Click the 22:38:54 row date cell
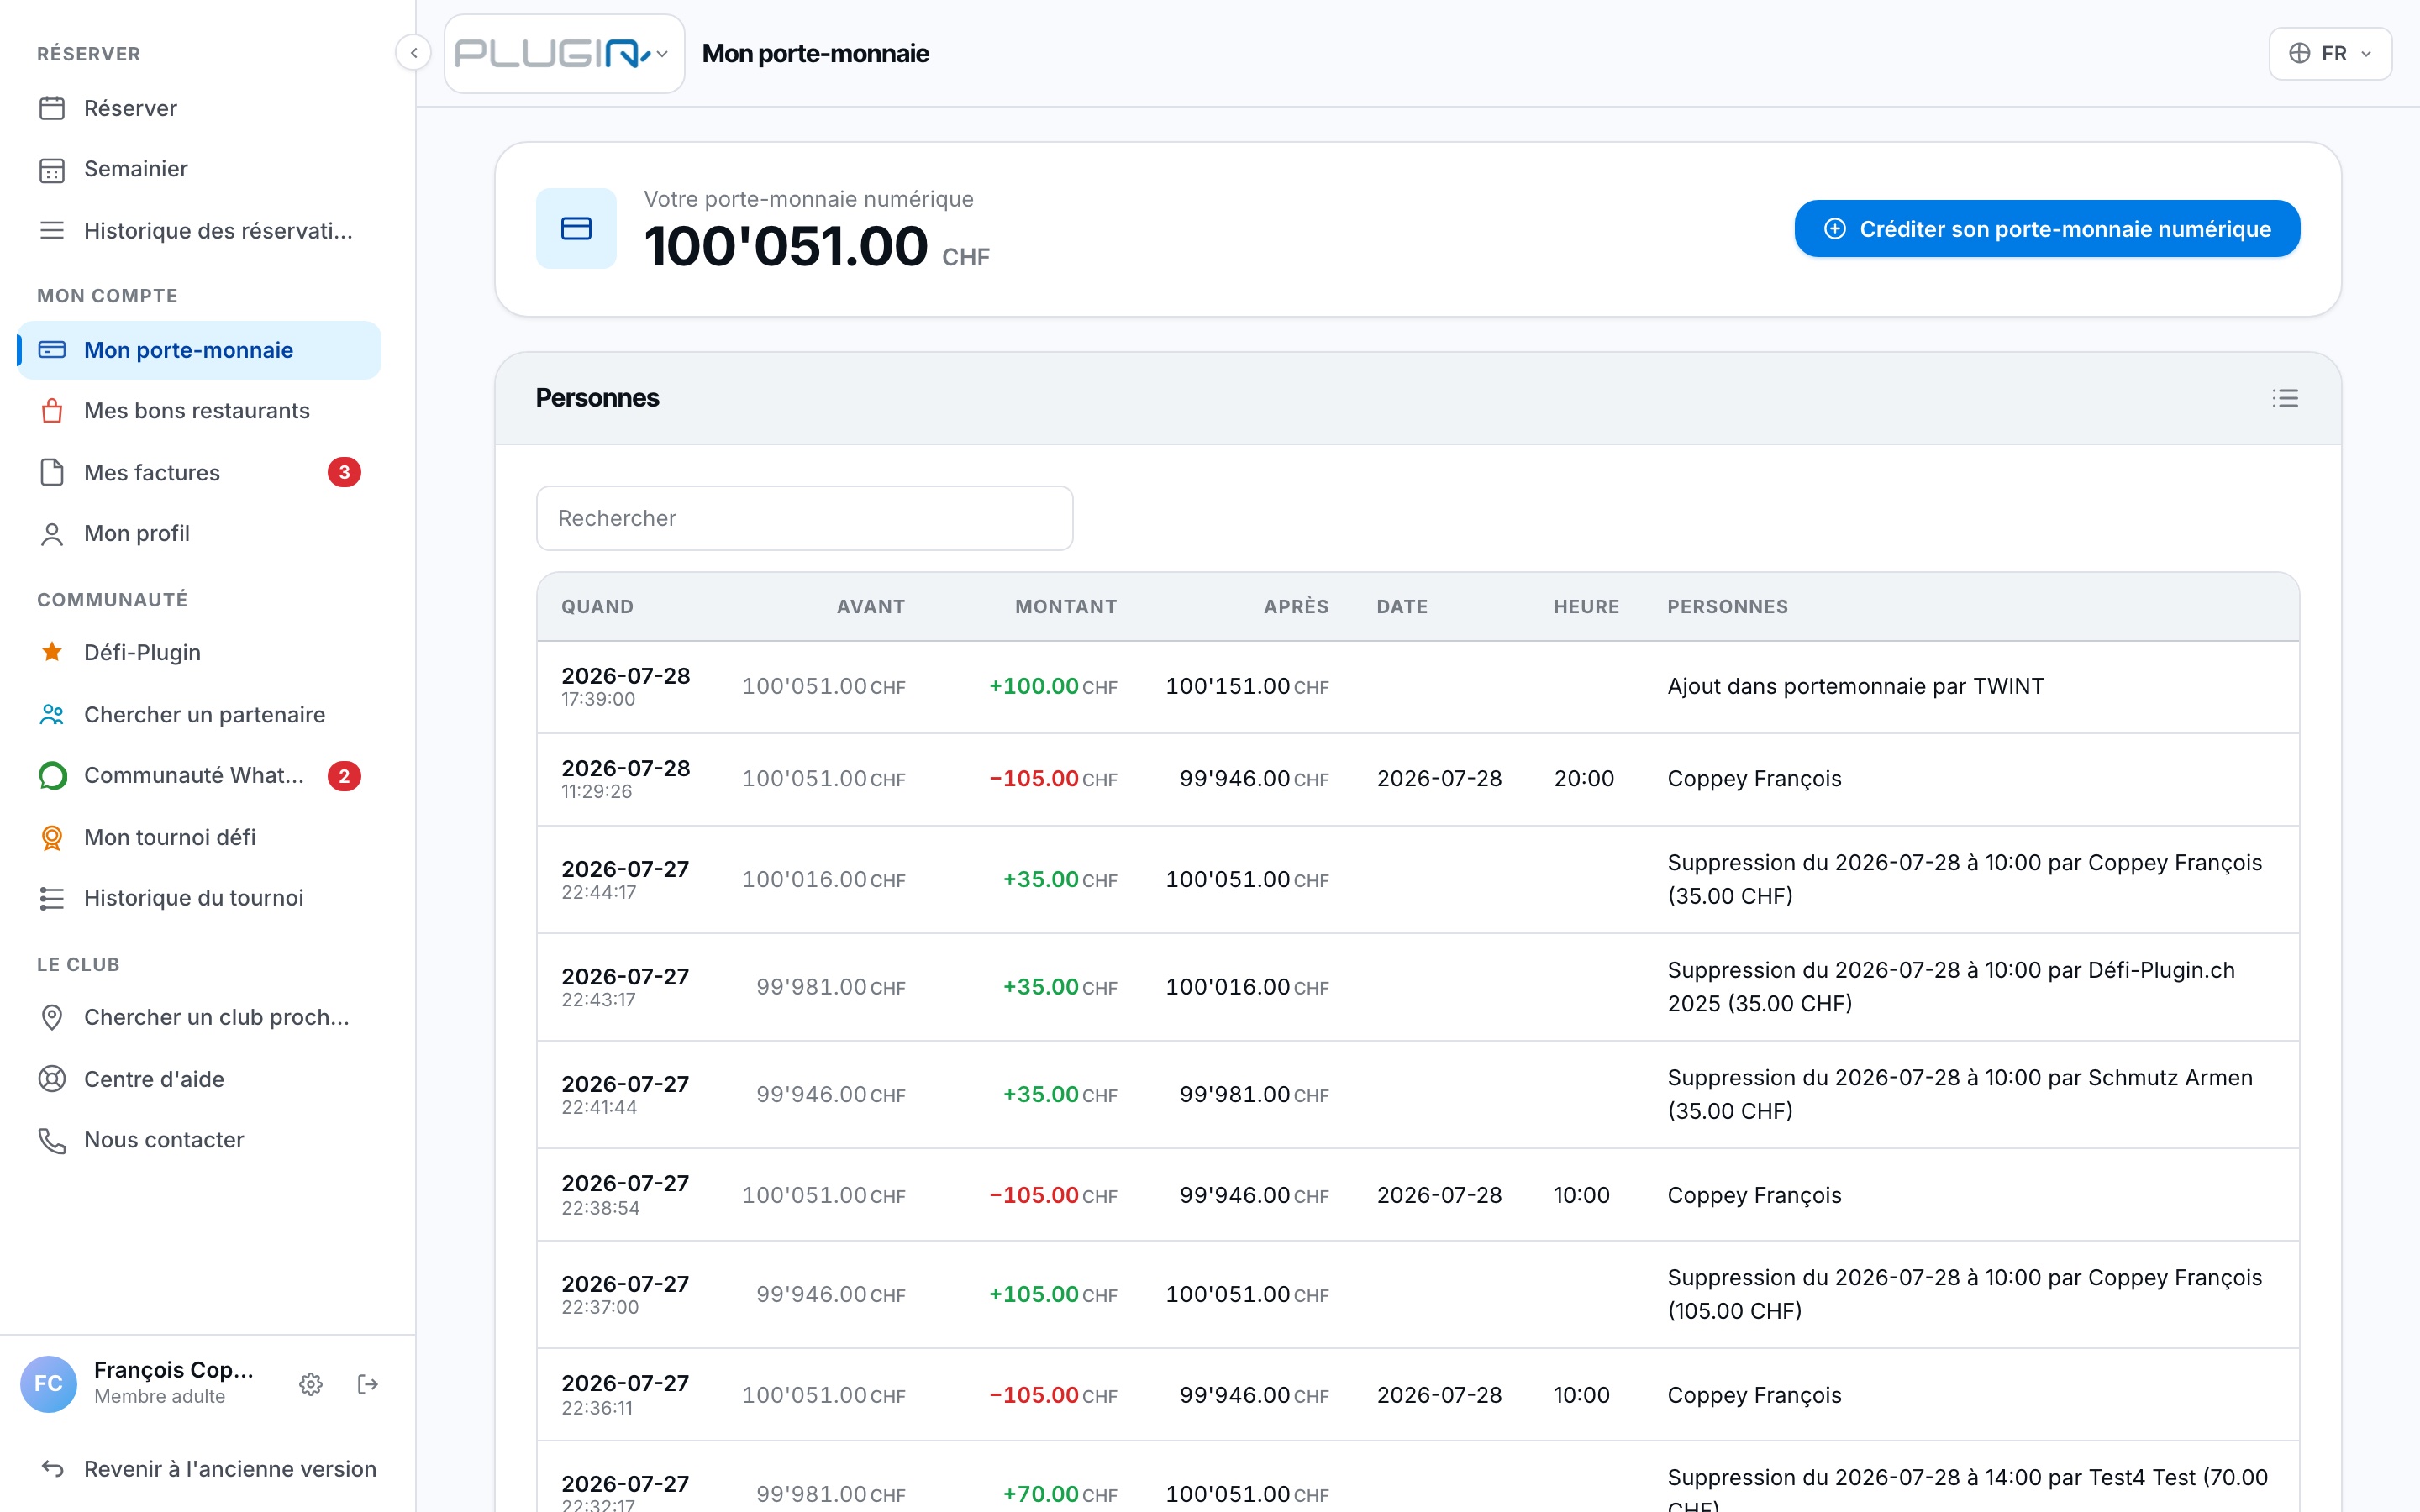Screen dimensions: 2420x1512 [625, 1195]
